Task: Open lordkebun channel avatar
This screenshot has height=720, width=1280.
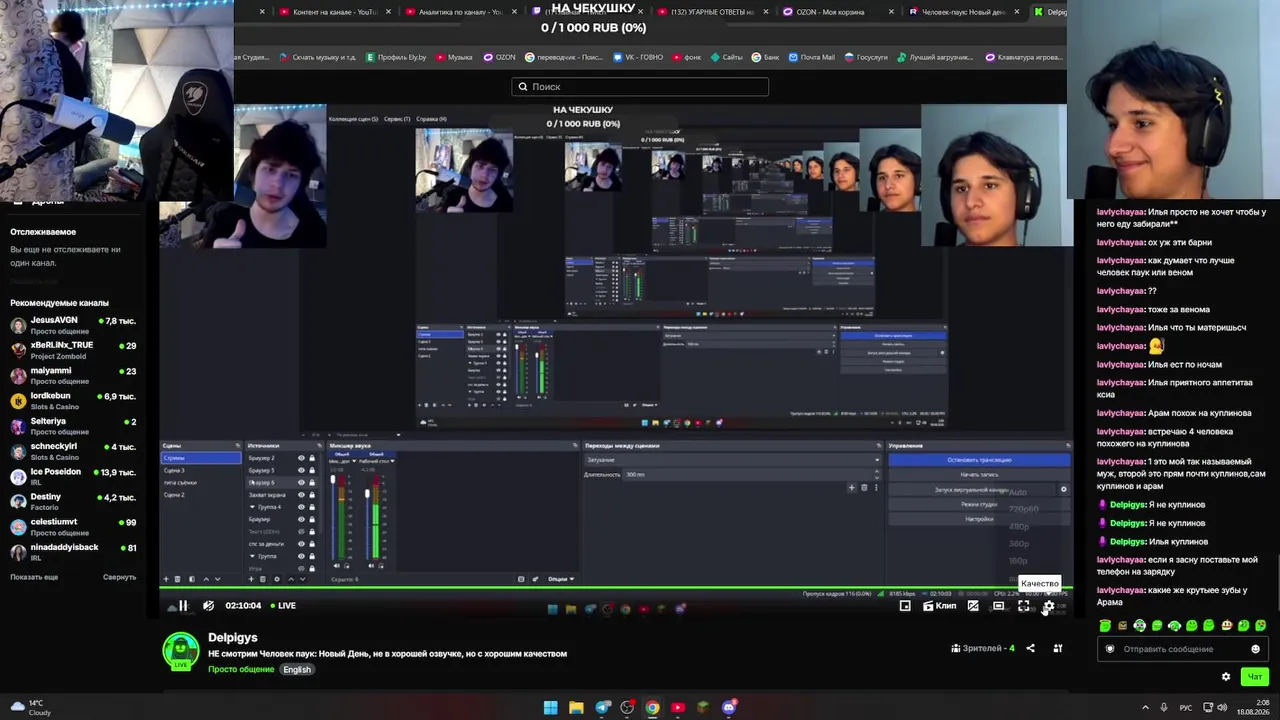Action: tap(18, 401)
